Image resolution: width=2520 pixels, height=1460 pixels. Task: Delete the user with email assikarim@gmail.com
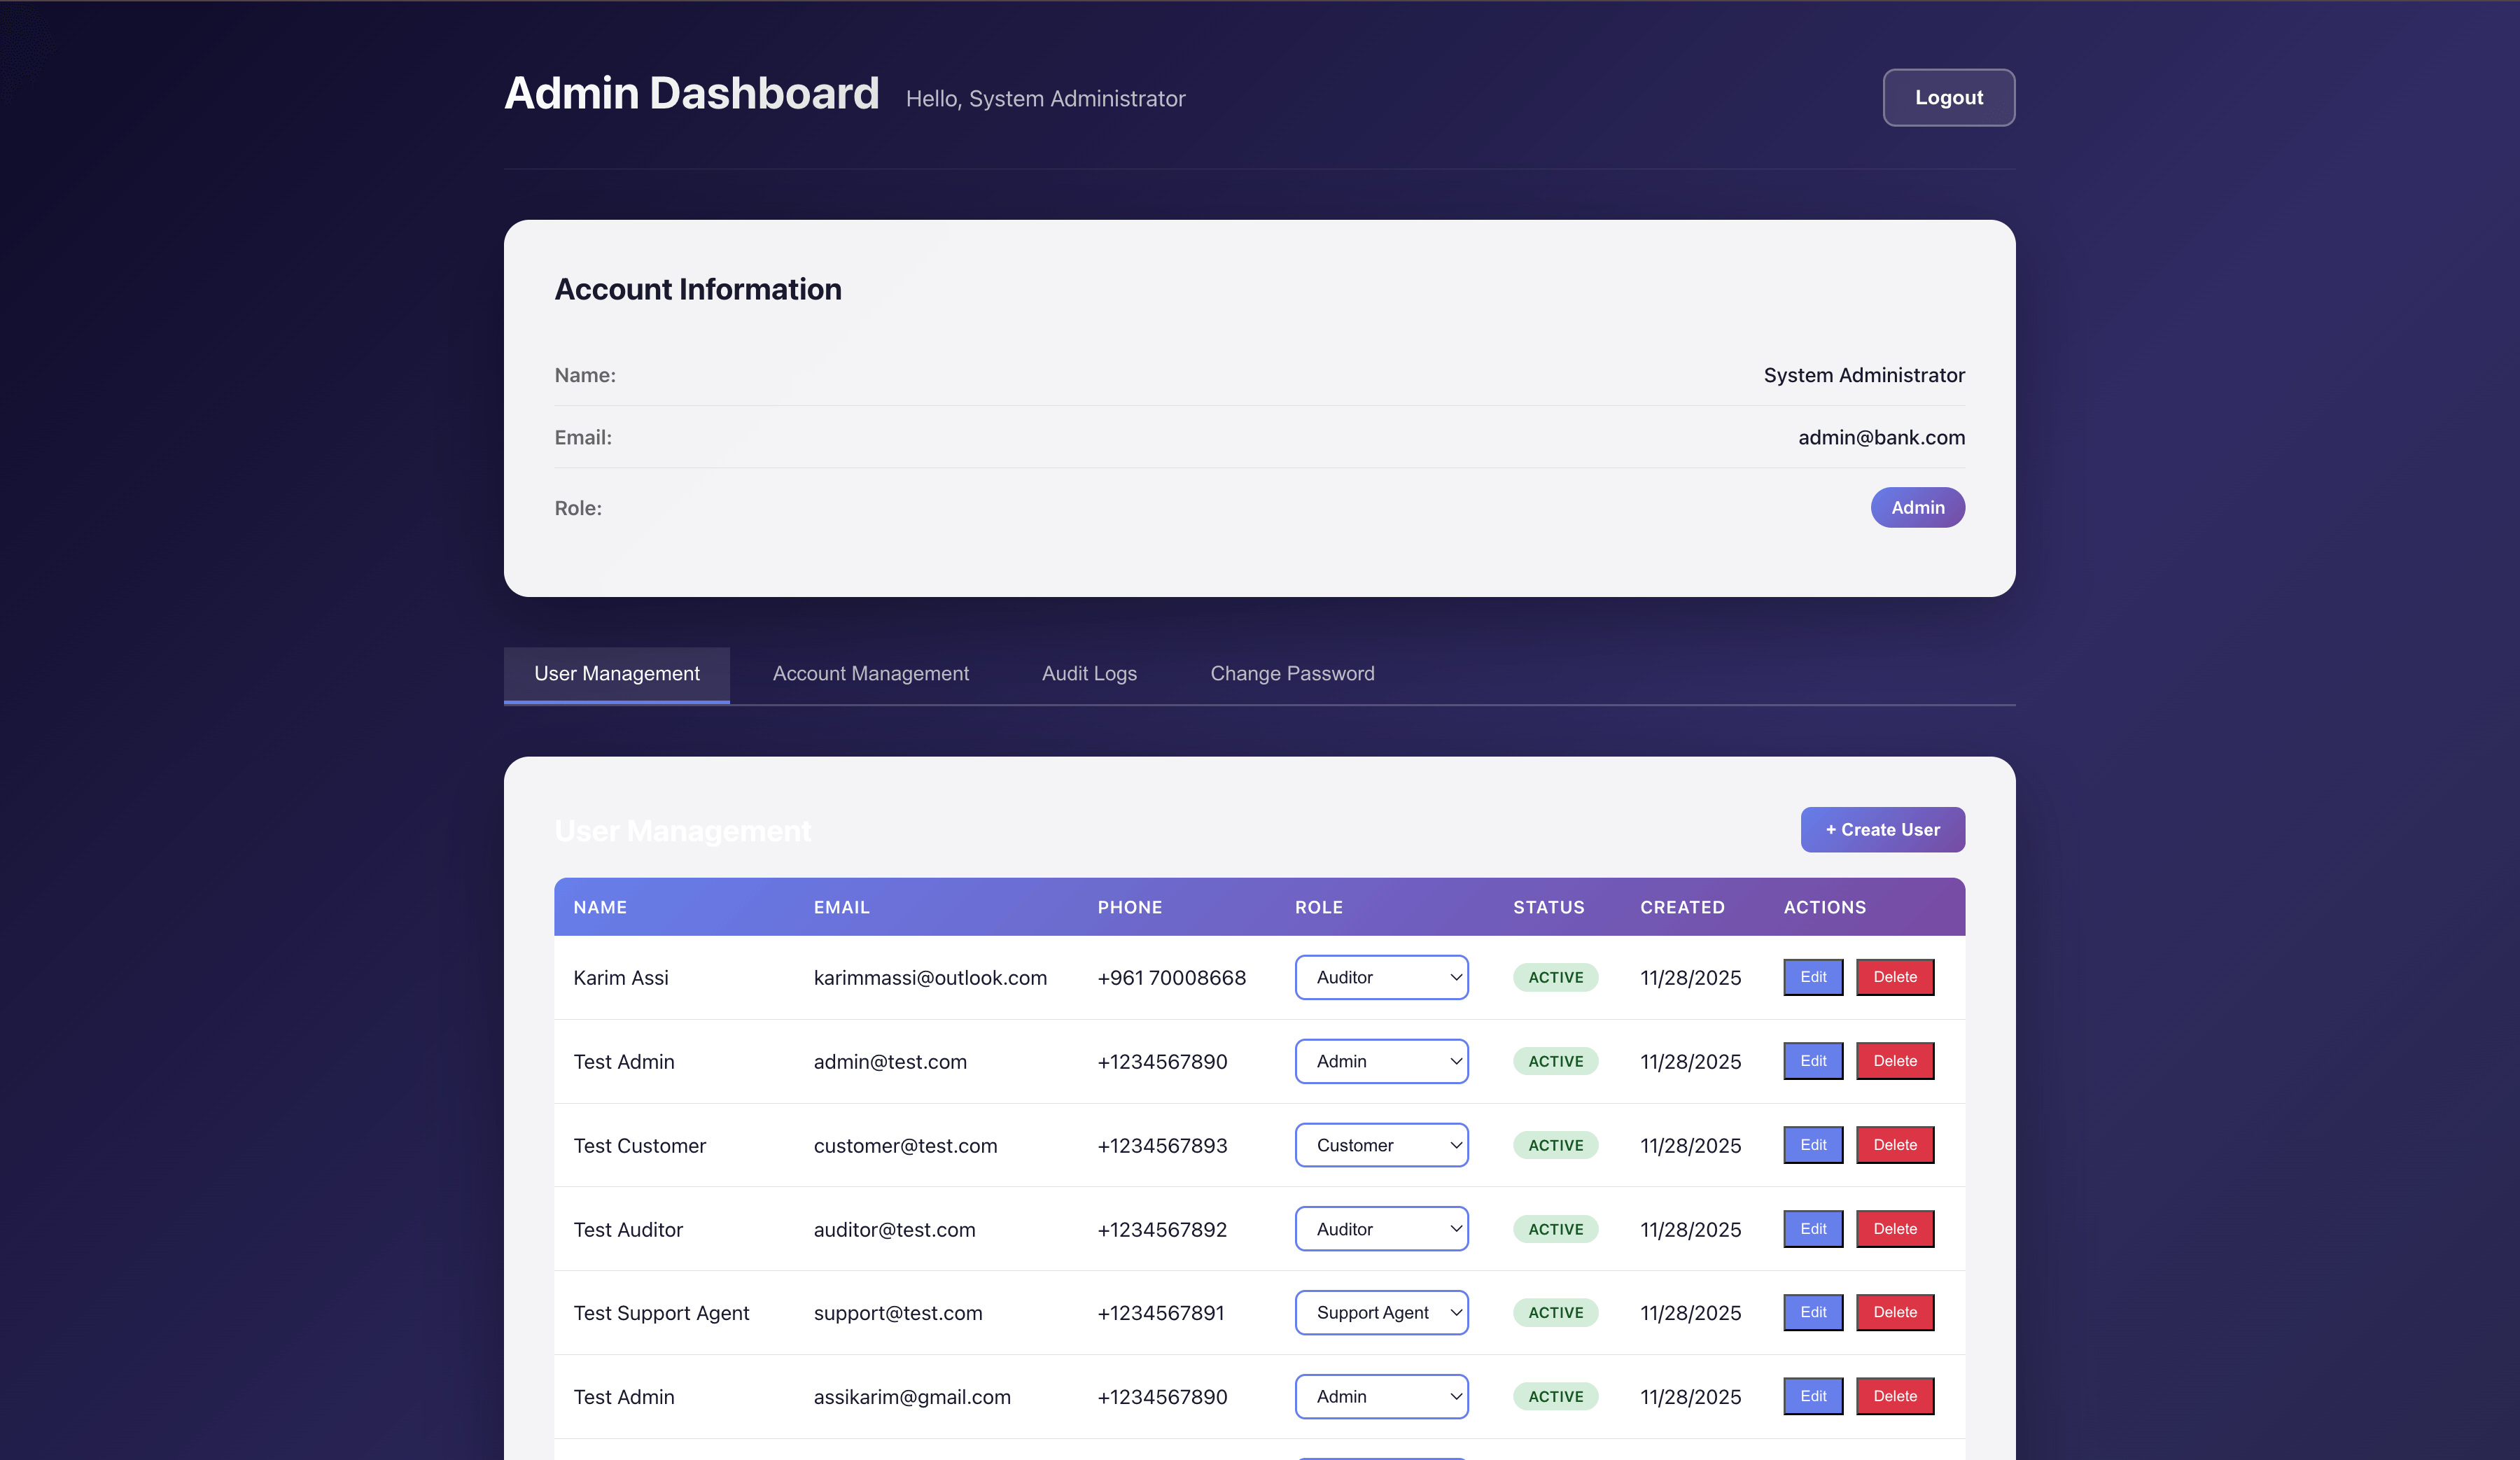[x=1894, y=1396]
